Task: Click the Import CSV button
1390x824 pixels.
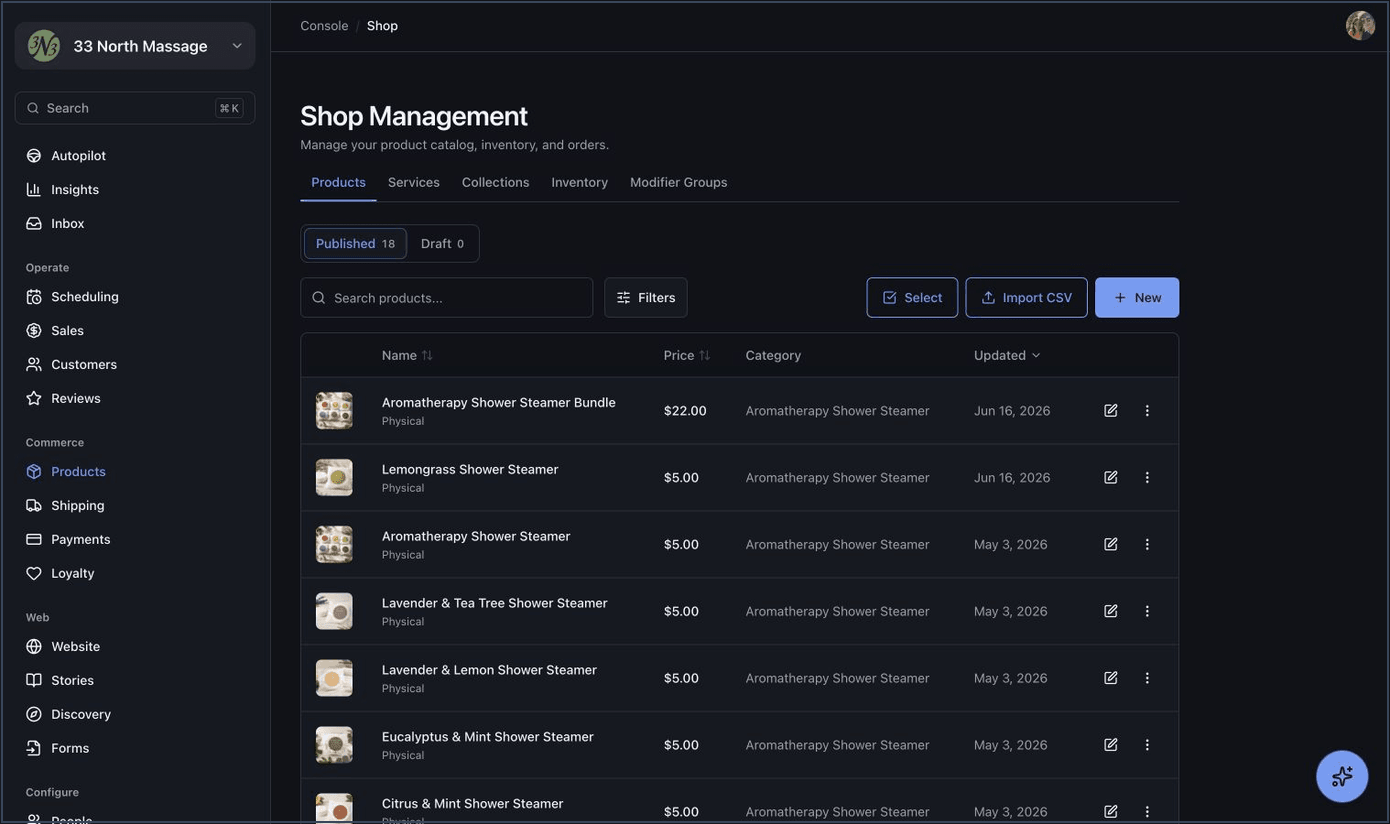Action: (1027, 298)
